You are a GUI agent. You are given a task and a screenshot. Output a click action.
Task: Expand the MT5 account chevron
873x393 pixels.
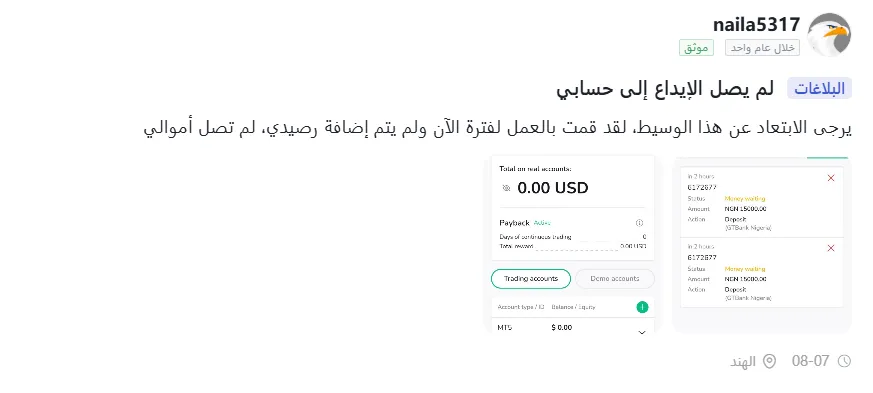[641, 332]
